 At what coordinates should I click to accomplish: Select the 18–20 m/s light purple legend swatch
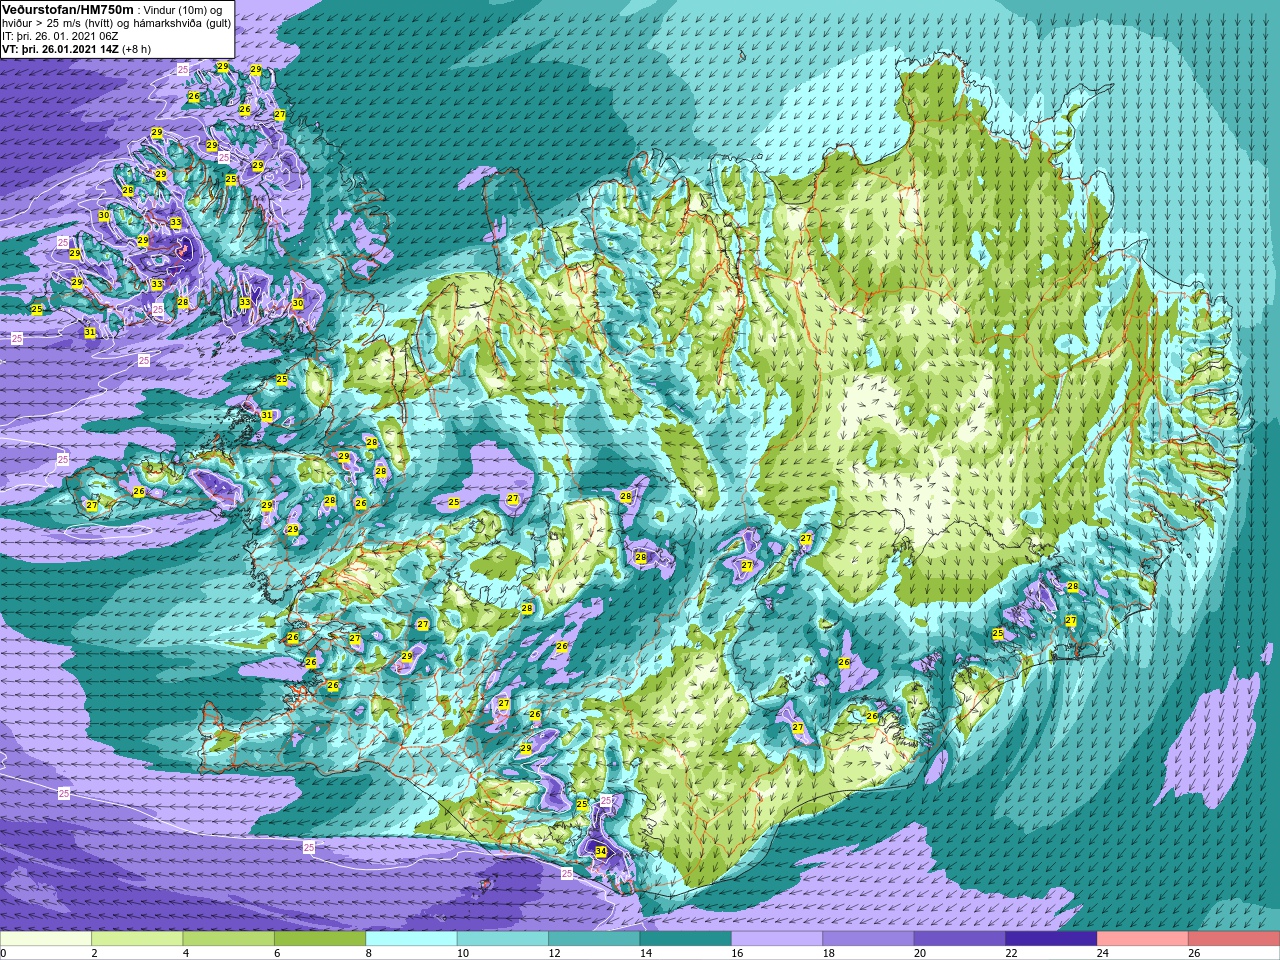pyautogui.click(x=868, y=939)
